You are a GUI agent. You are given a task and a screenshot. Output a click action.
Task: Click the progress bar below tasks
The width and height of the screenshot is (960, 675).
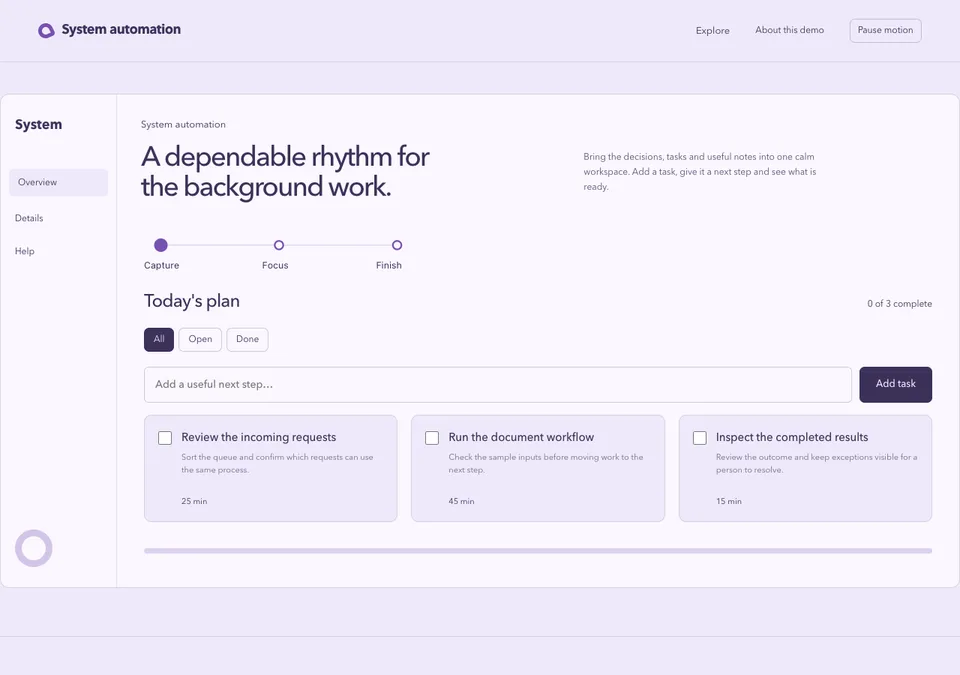coord(538,551)
